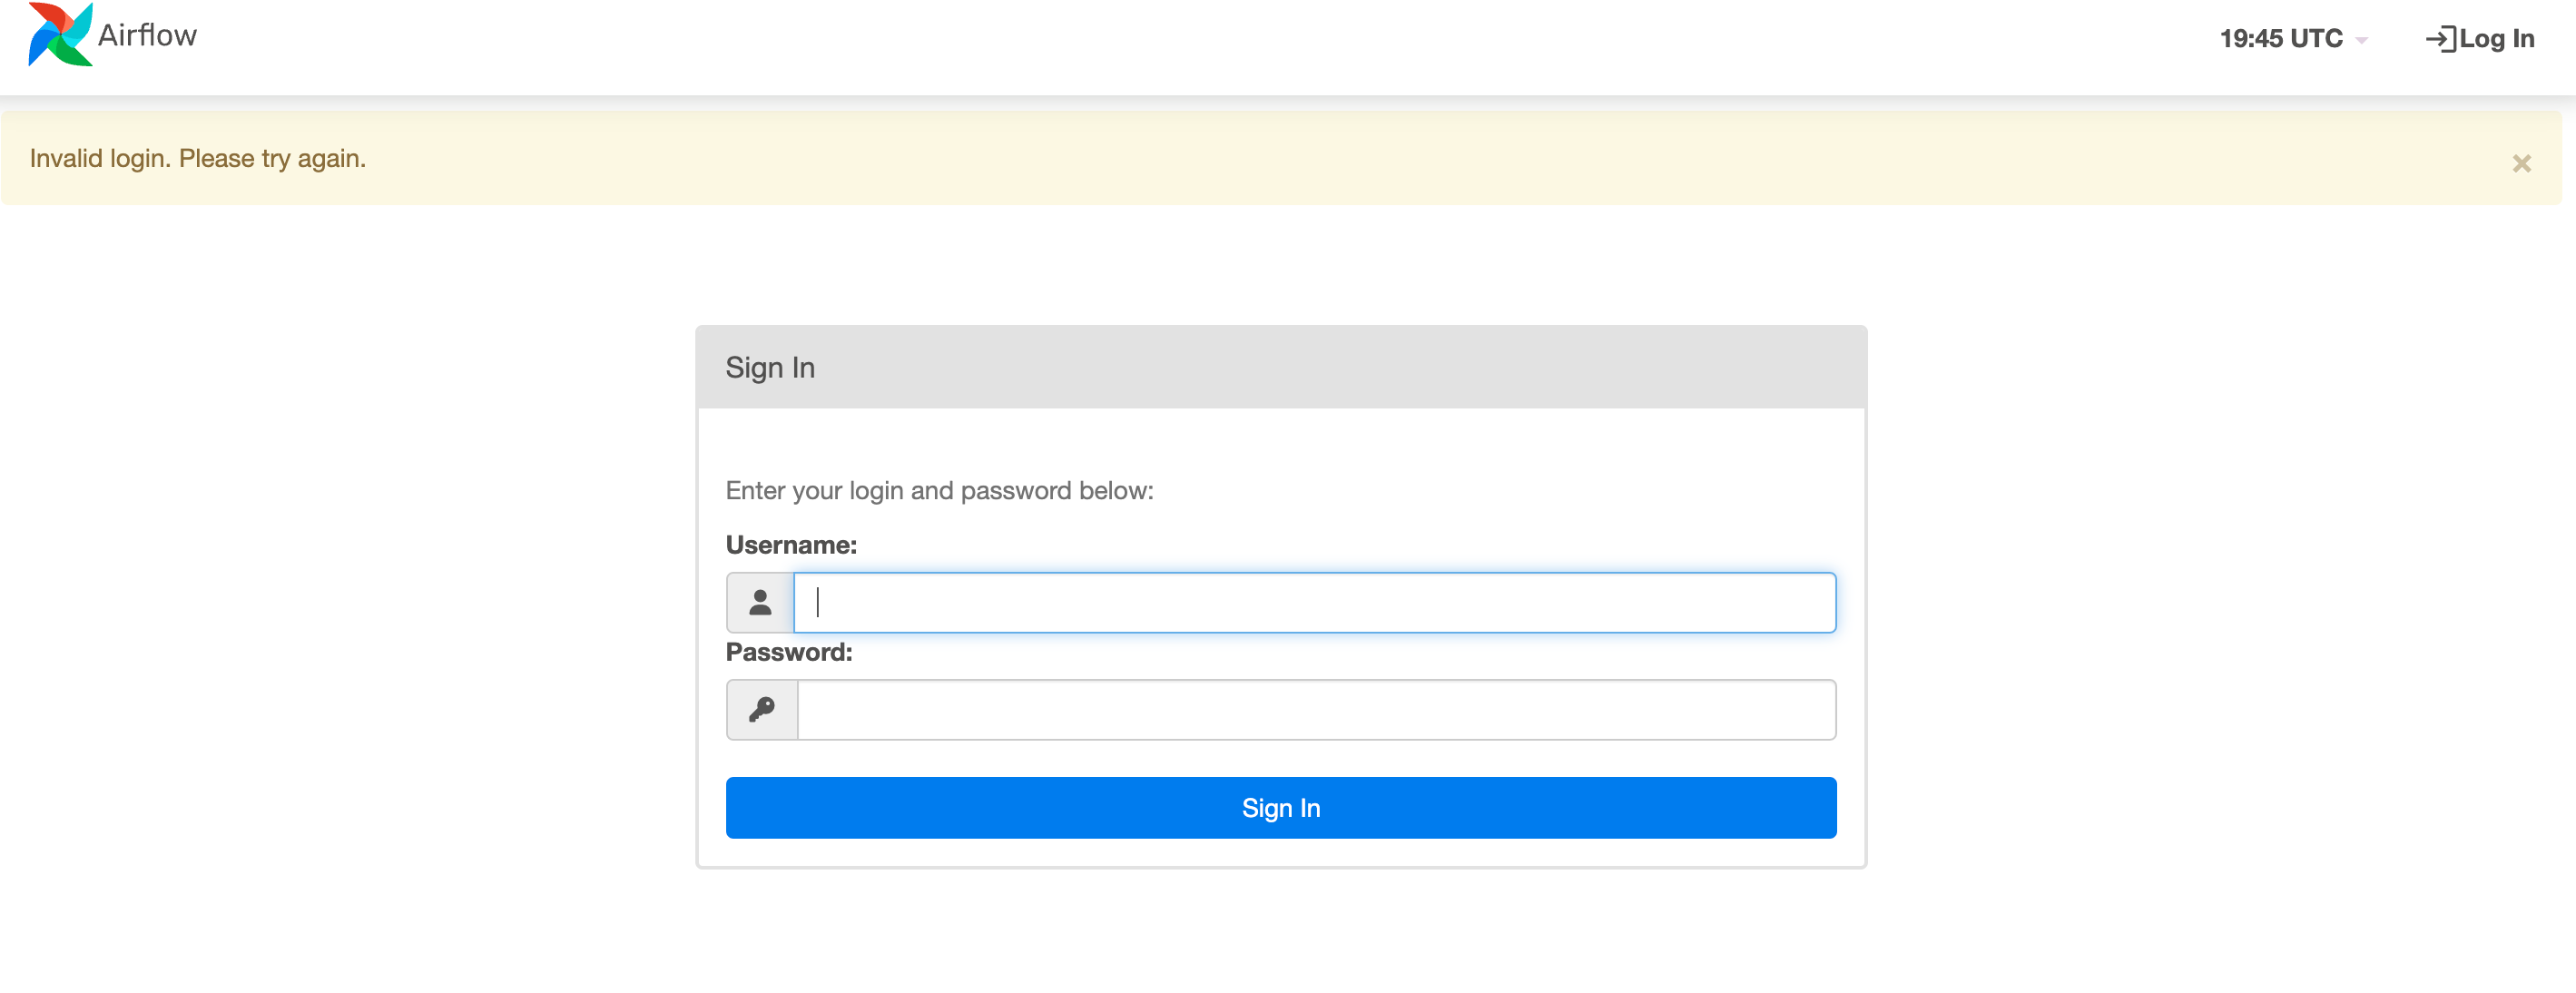Click the Password label
This screenshot has height=993, width=2576.
click(x=789, y=653)
